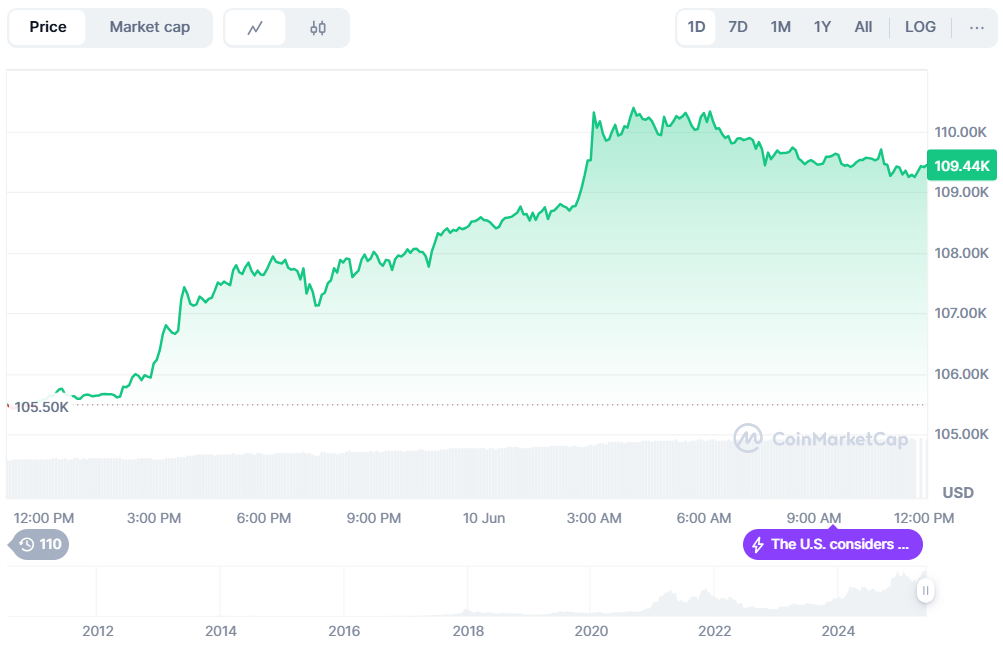Click the range slider pause handle
Screen dimensions: 1003x647
click(x=926, y=591)
